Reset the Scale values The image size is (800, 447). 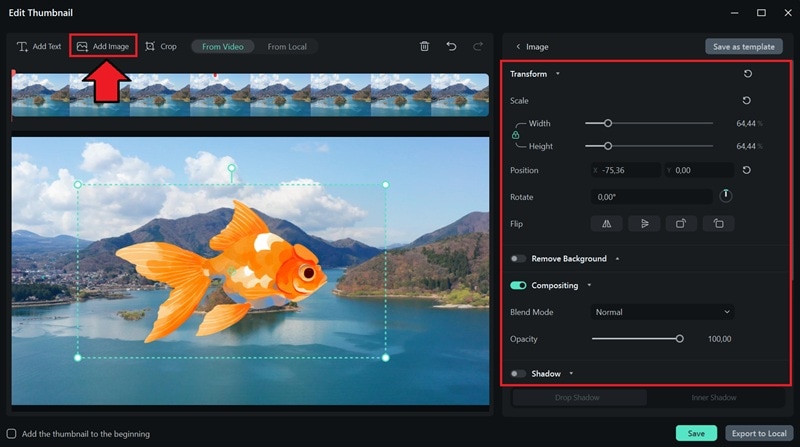point(746,101)
